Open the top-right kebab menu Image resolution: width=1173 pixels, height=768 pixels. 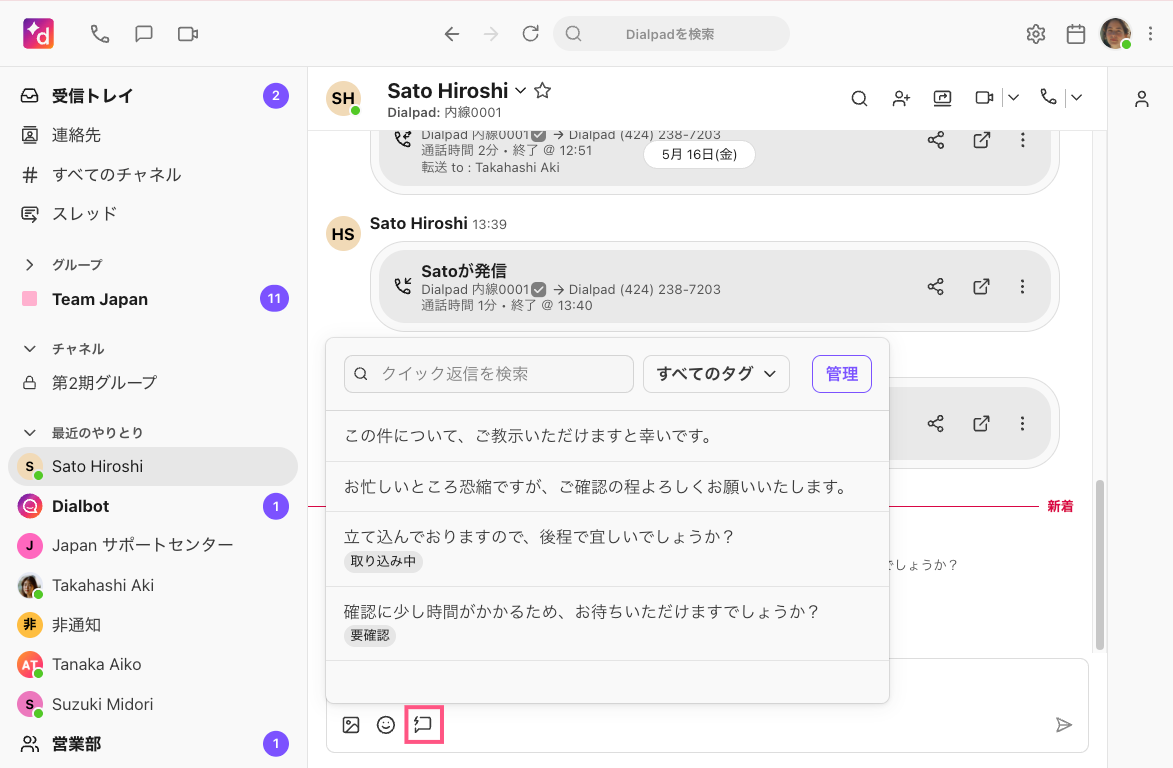(1151, 34)
